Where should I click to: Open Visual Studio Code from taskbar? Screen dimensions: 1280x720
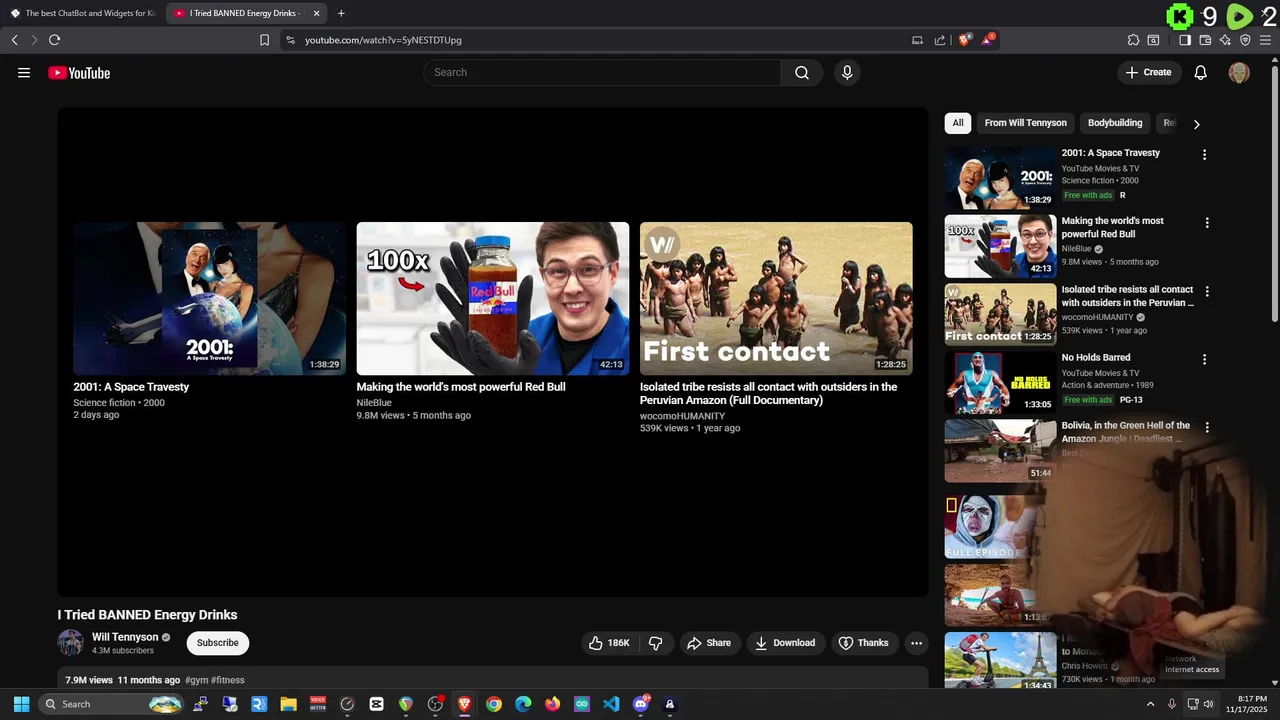pyautogui.click(x=611, y=704)
